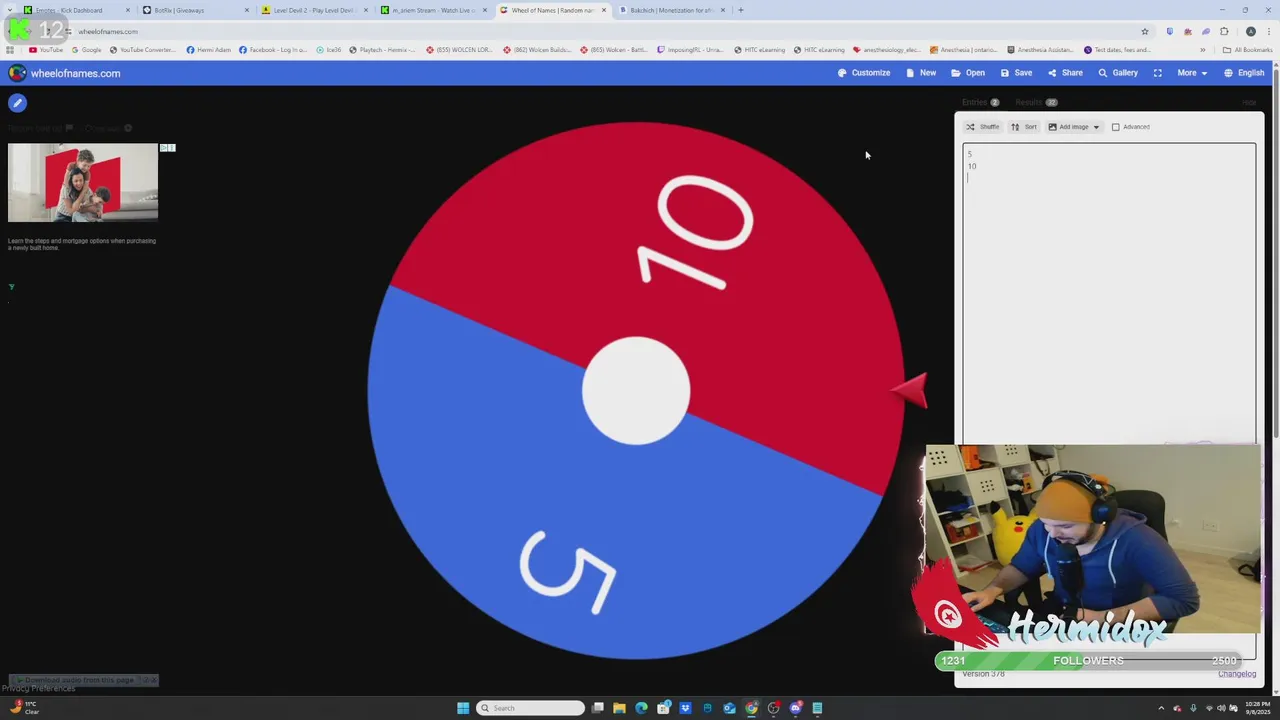Open the Customize palette options
Screen dimensions: 1280x720
click(863, 73)
